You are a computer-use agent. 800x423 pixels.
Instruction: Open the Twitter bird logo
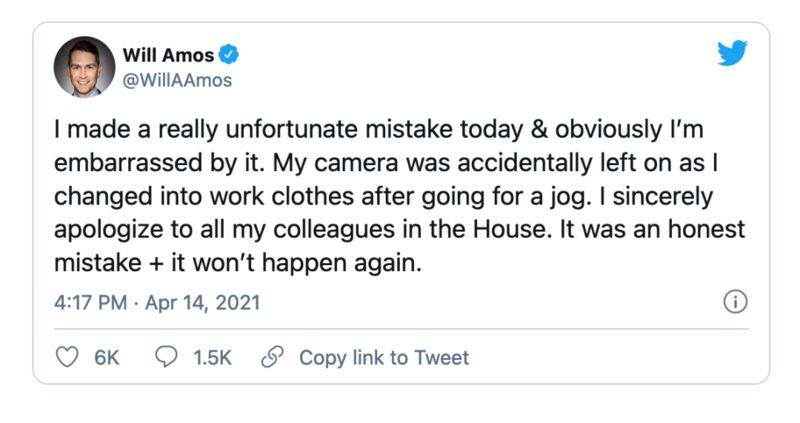732,53
